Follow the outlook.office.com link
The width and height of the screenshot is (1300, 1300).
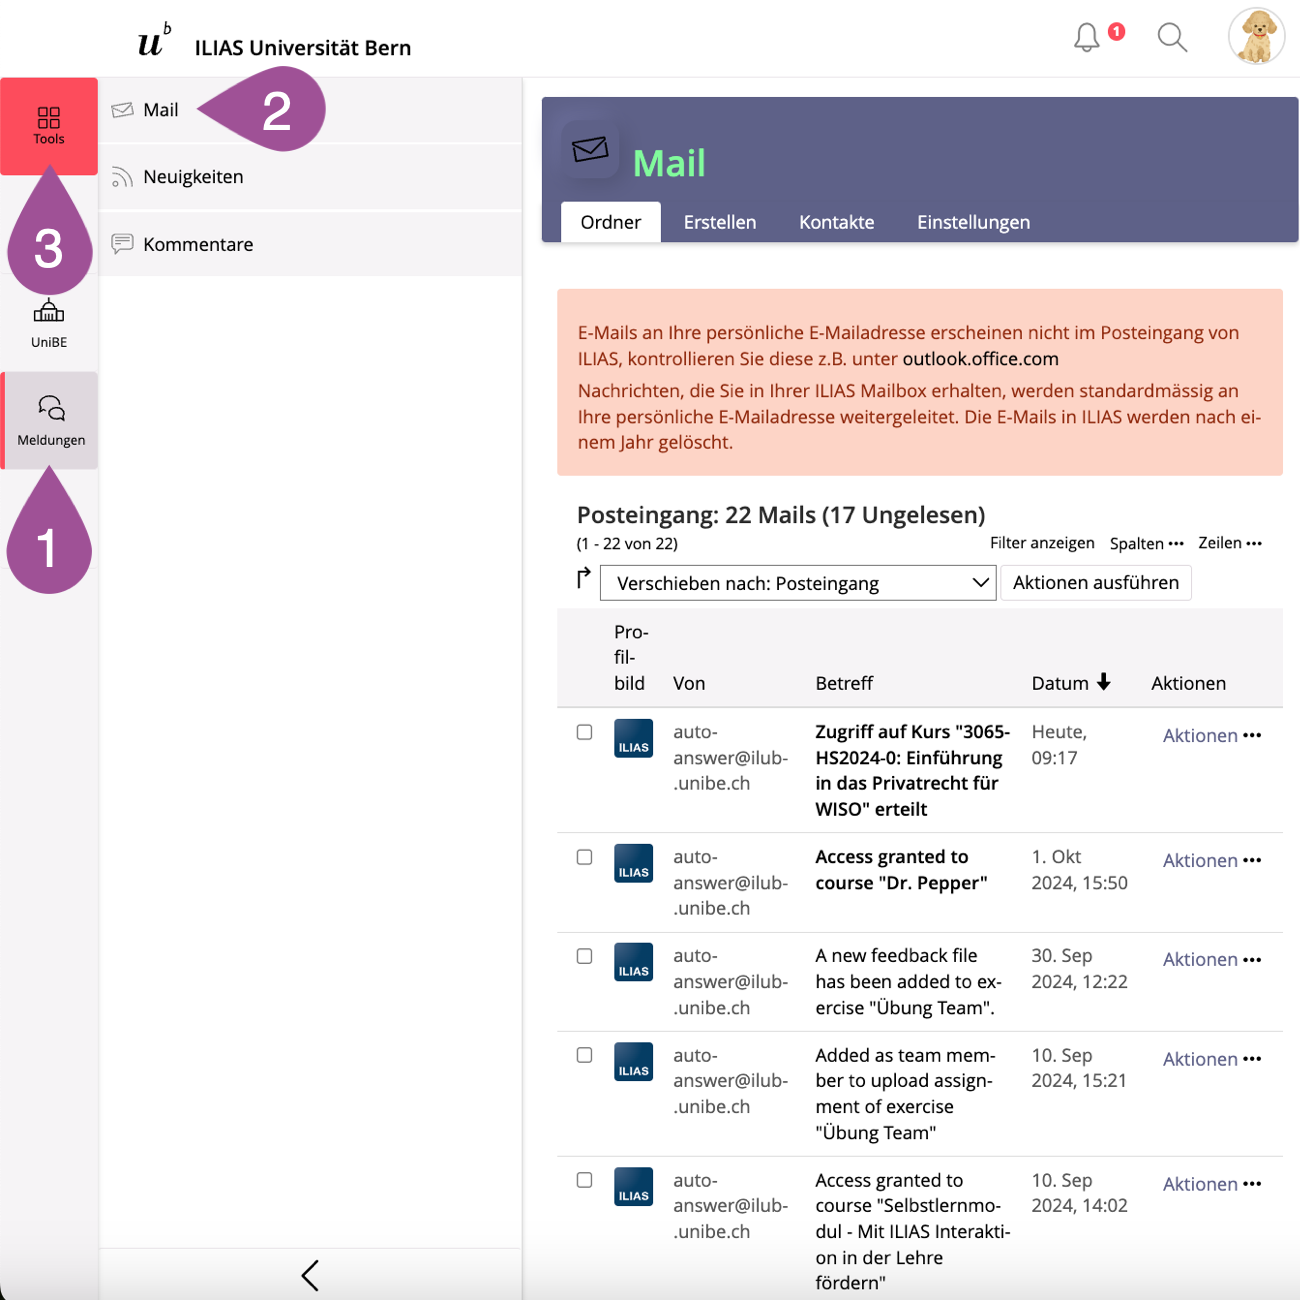980,359
